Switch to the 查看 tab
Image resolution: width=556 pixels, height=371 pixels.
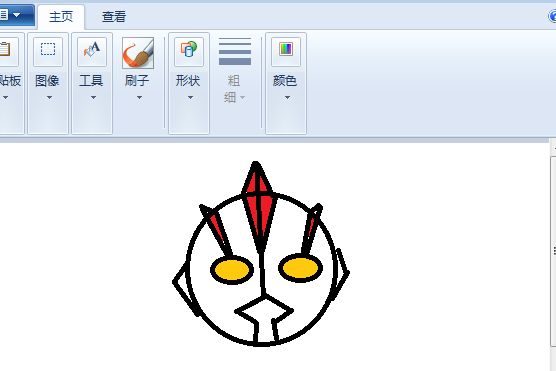pos(114,16)
